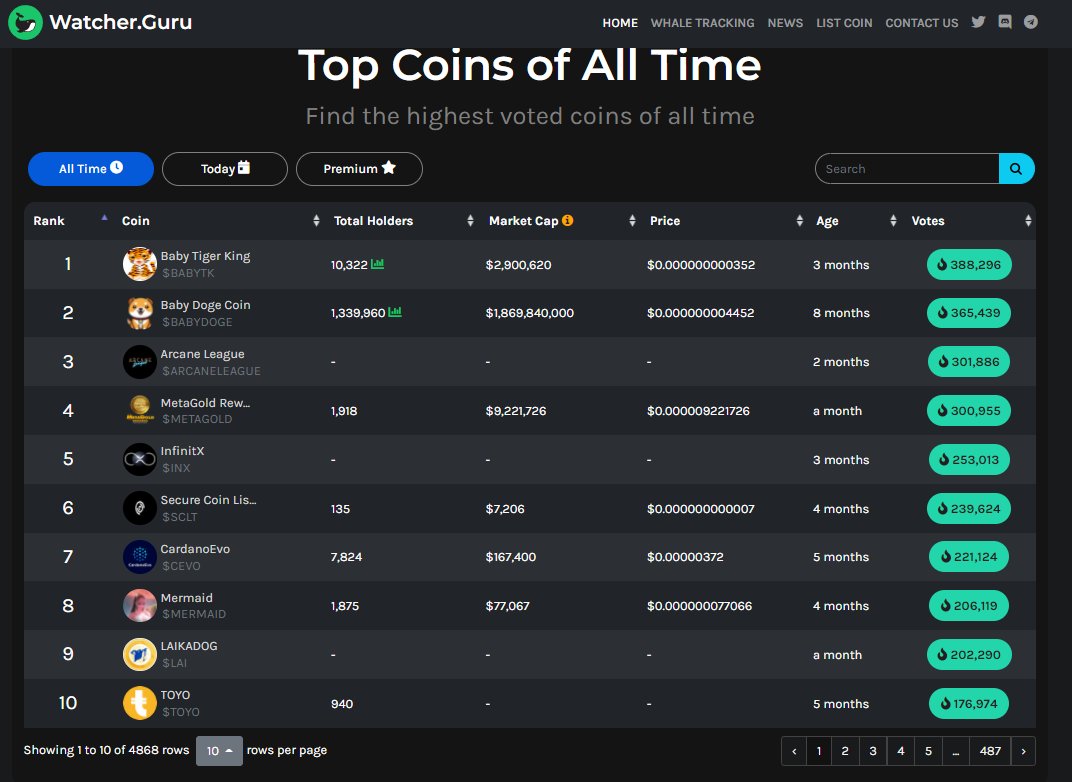Click the InfinitX coin logo
The width and height of the screenshot is (1072, 782).
click(139, 459)
